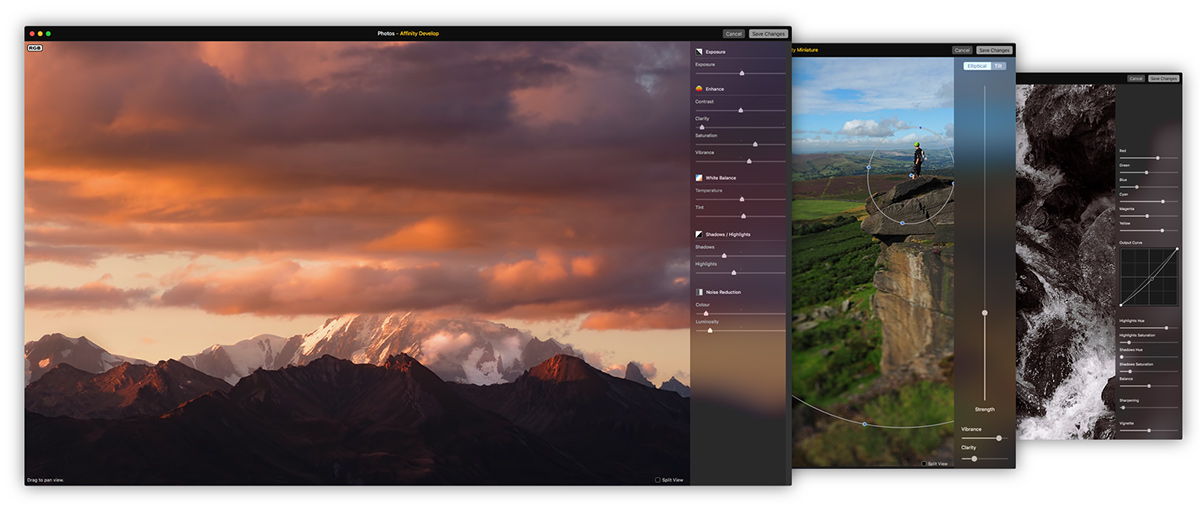Click the Exposure slider handle
Screen dimensions: 1200x520
point(741,73)
